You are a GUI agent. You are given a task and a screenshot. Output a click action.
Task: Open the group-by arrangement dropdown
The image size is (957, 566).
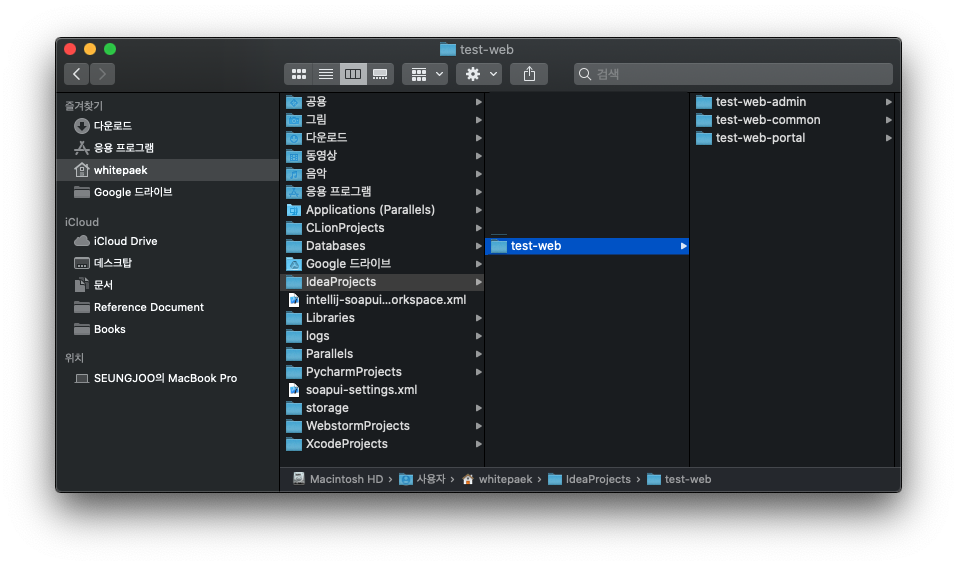(x=425, y=74)
